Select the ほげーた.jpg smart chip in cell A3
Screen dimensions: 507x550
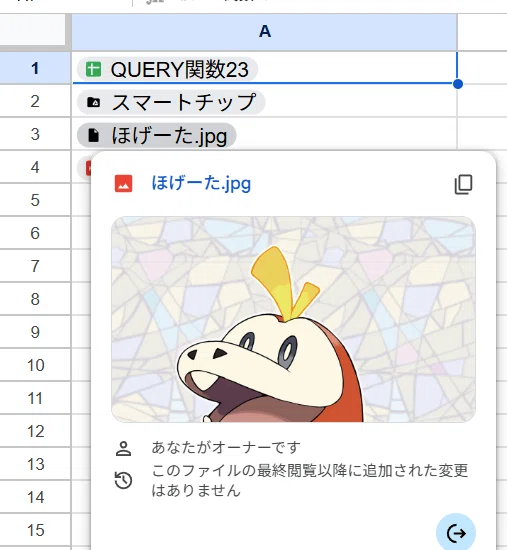[x=156, y=135]
